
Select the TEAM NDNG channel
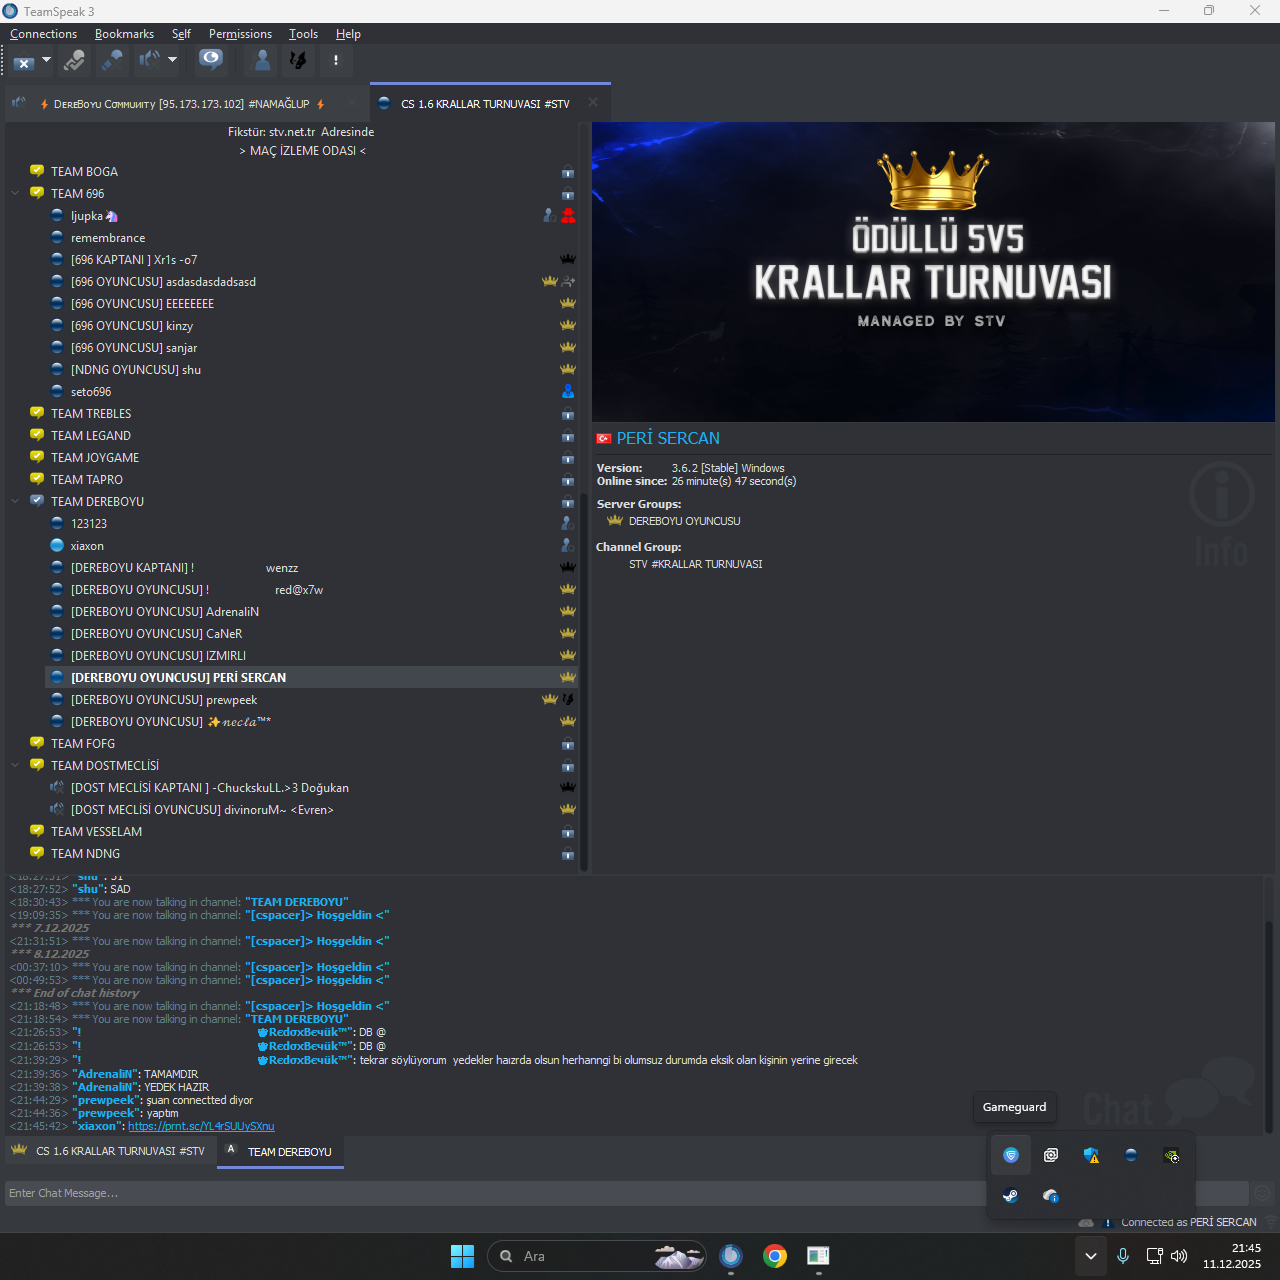click(x=85, y=854)
